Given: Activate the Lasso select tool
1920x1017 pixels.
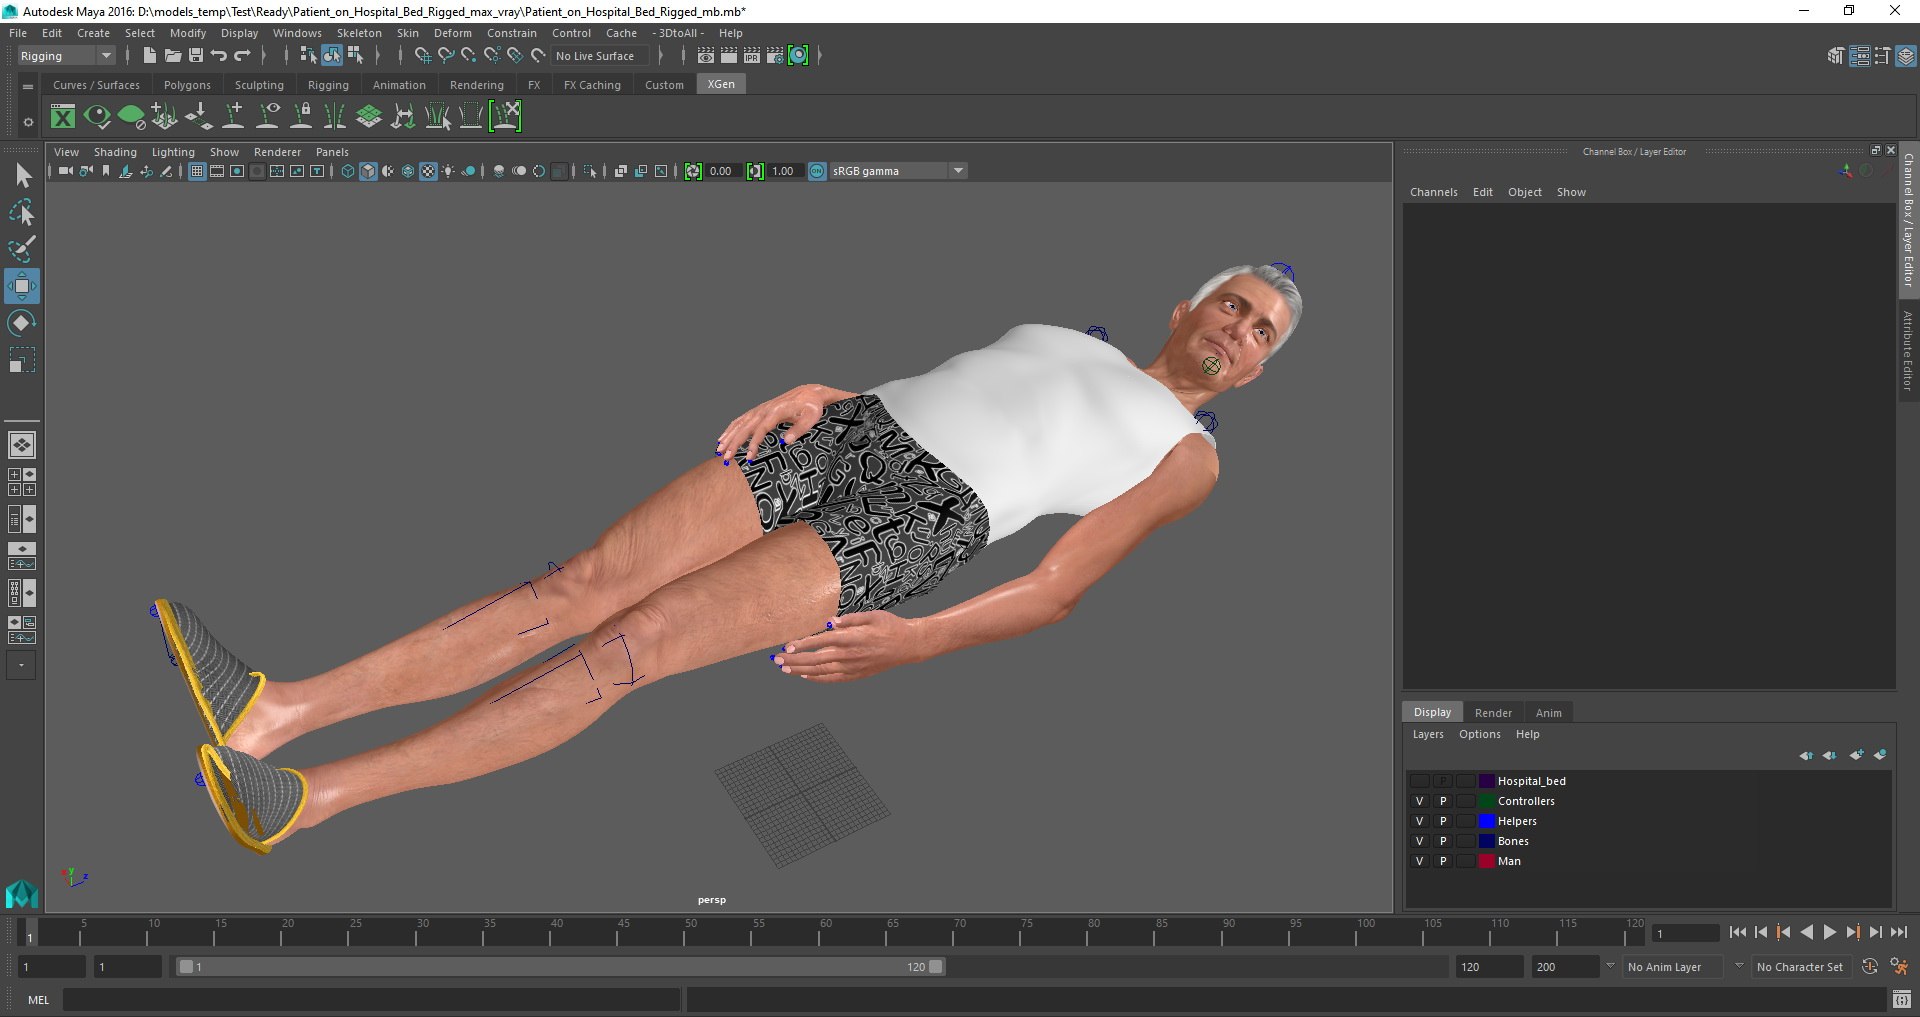Looking at the screenshot, I should click(22, 213).
